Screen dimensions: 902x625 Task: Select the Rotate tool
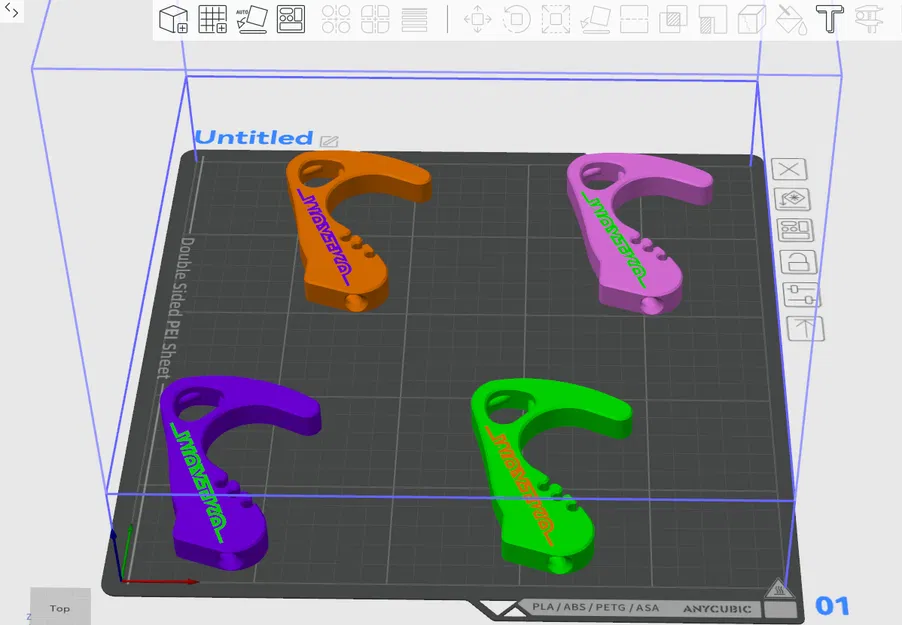[516, 19]
